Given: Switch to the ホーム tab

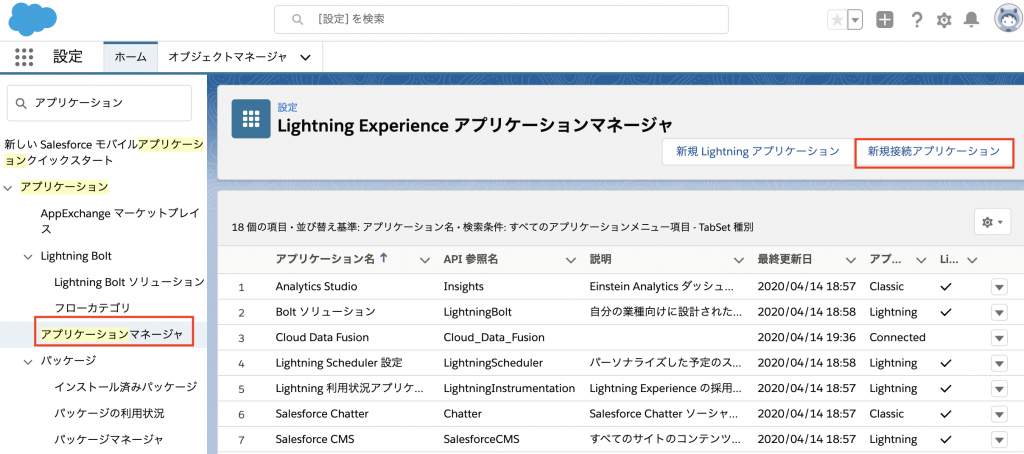Looking at the screenshot, I should pyautogui.click(x=131, y=57).
